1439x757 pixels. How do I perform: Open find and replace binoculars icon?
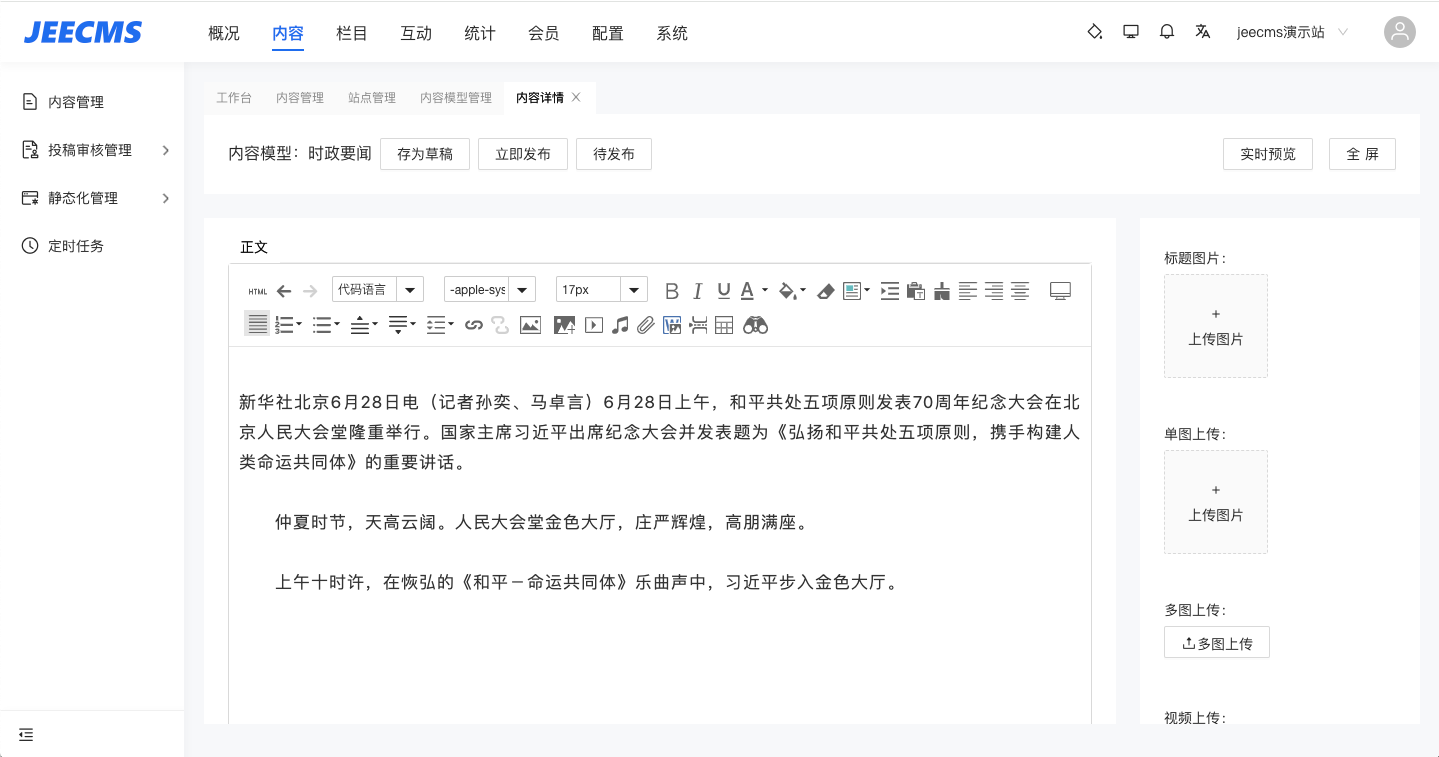[x=755, y=325]
